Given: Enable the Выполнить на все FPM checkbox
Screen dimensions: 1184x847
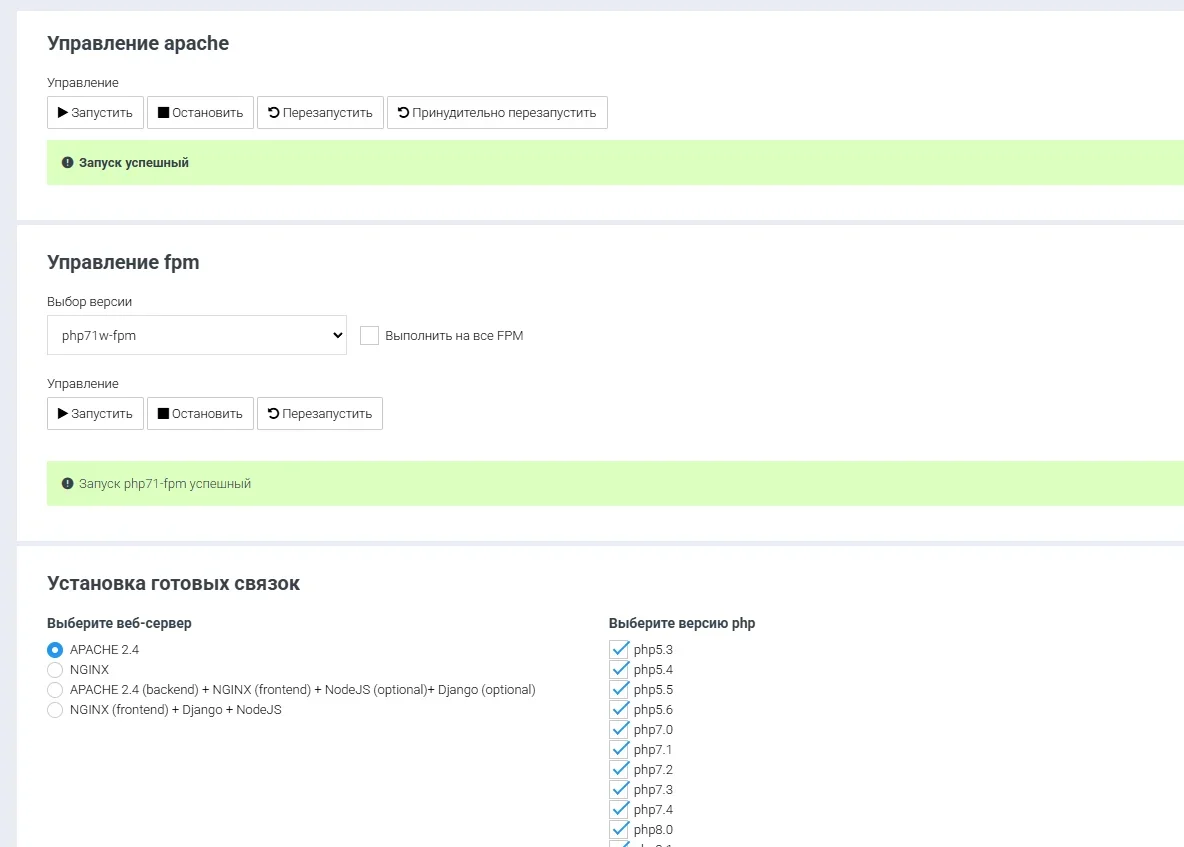Looking at the screenshot, I should pos(369,336).
